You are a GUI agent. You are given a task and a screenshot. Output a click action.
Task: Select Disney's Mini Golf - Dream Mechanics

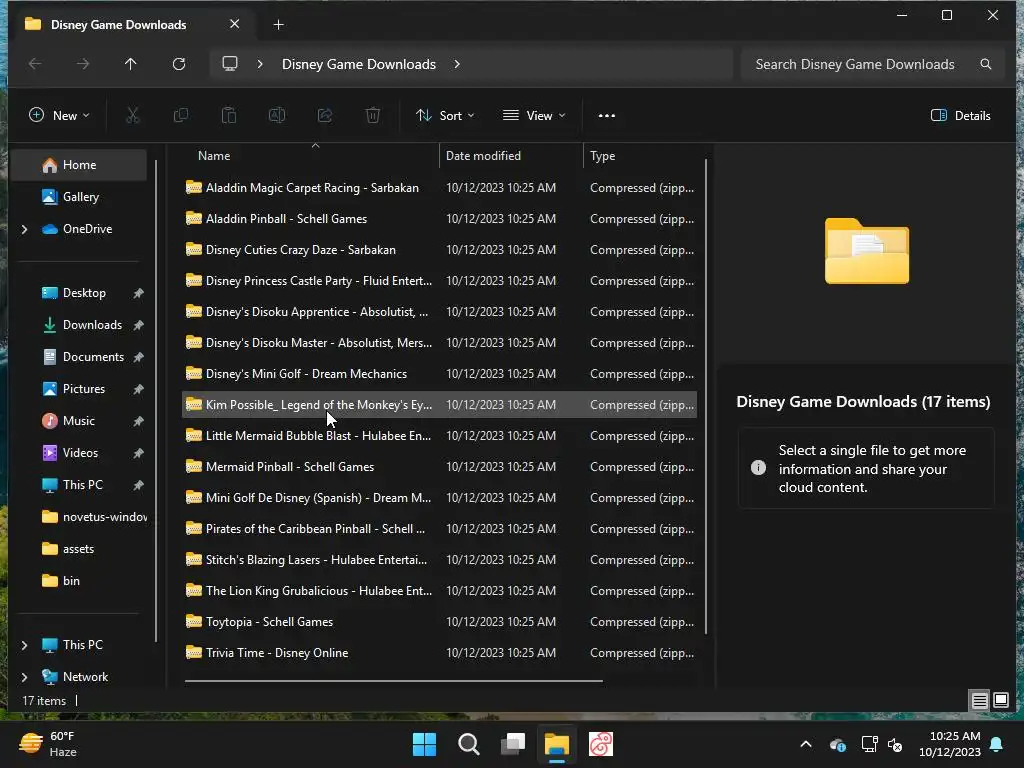(440, 374)
